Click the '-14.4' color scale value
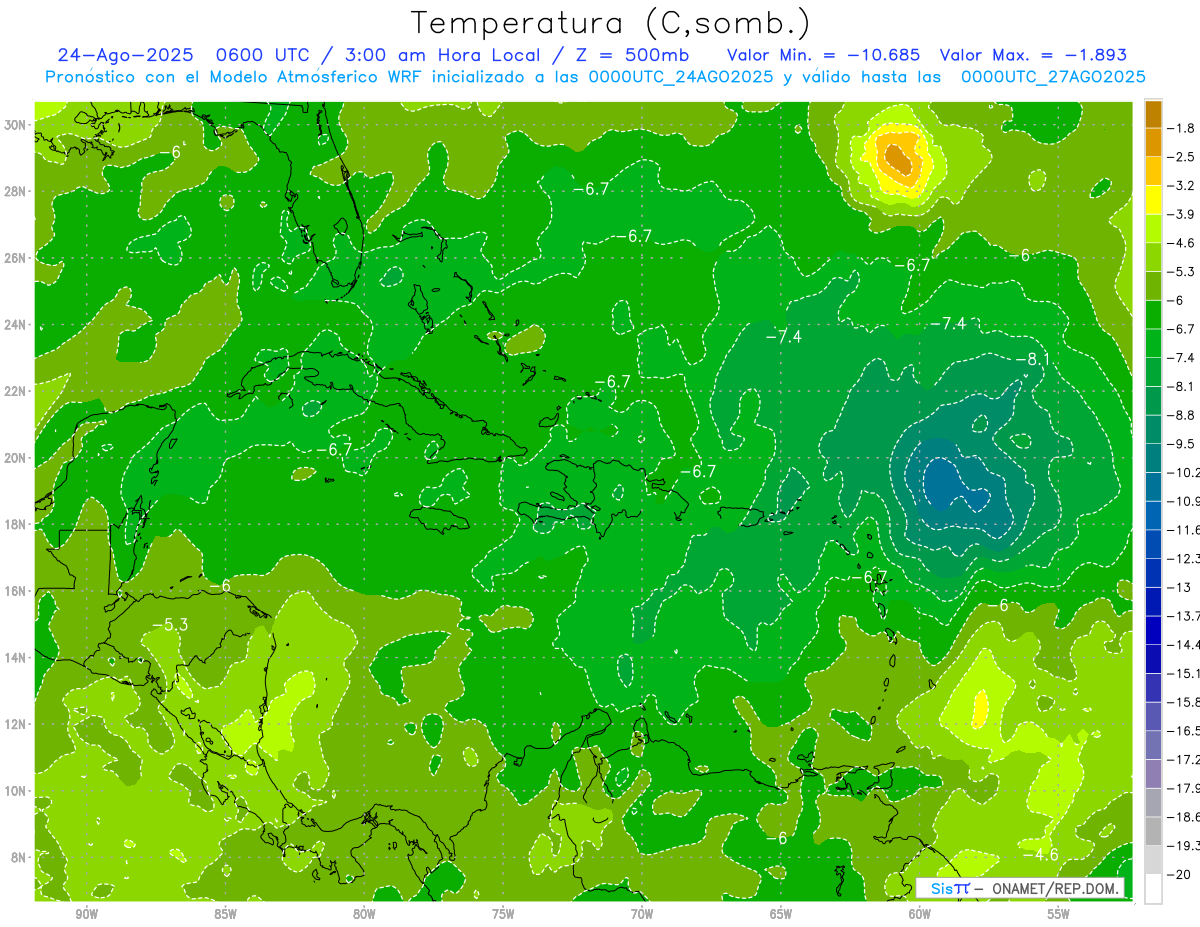Viewport: 1200px width, 927px height. tap(1183, 644)
